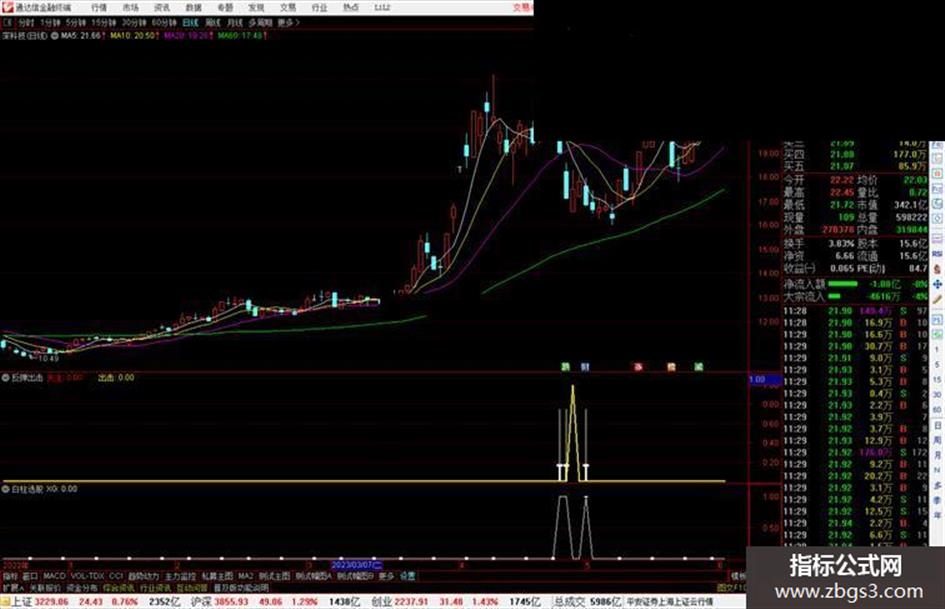Expand 更多 indicators in bottom bar

pos(386,576)
